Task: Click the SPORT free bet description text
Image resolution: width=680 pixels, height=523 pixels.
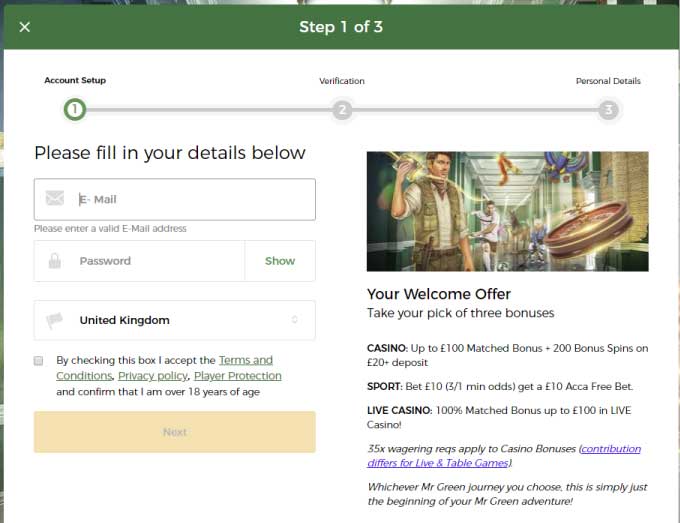Action: click(x=500, y=386)
